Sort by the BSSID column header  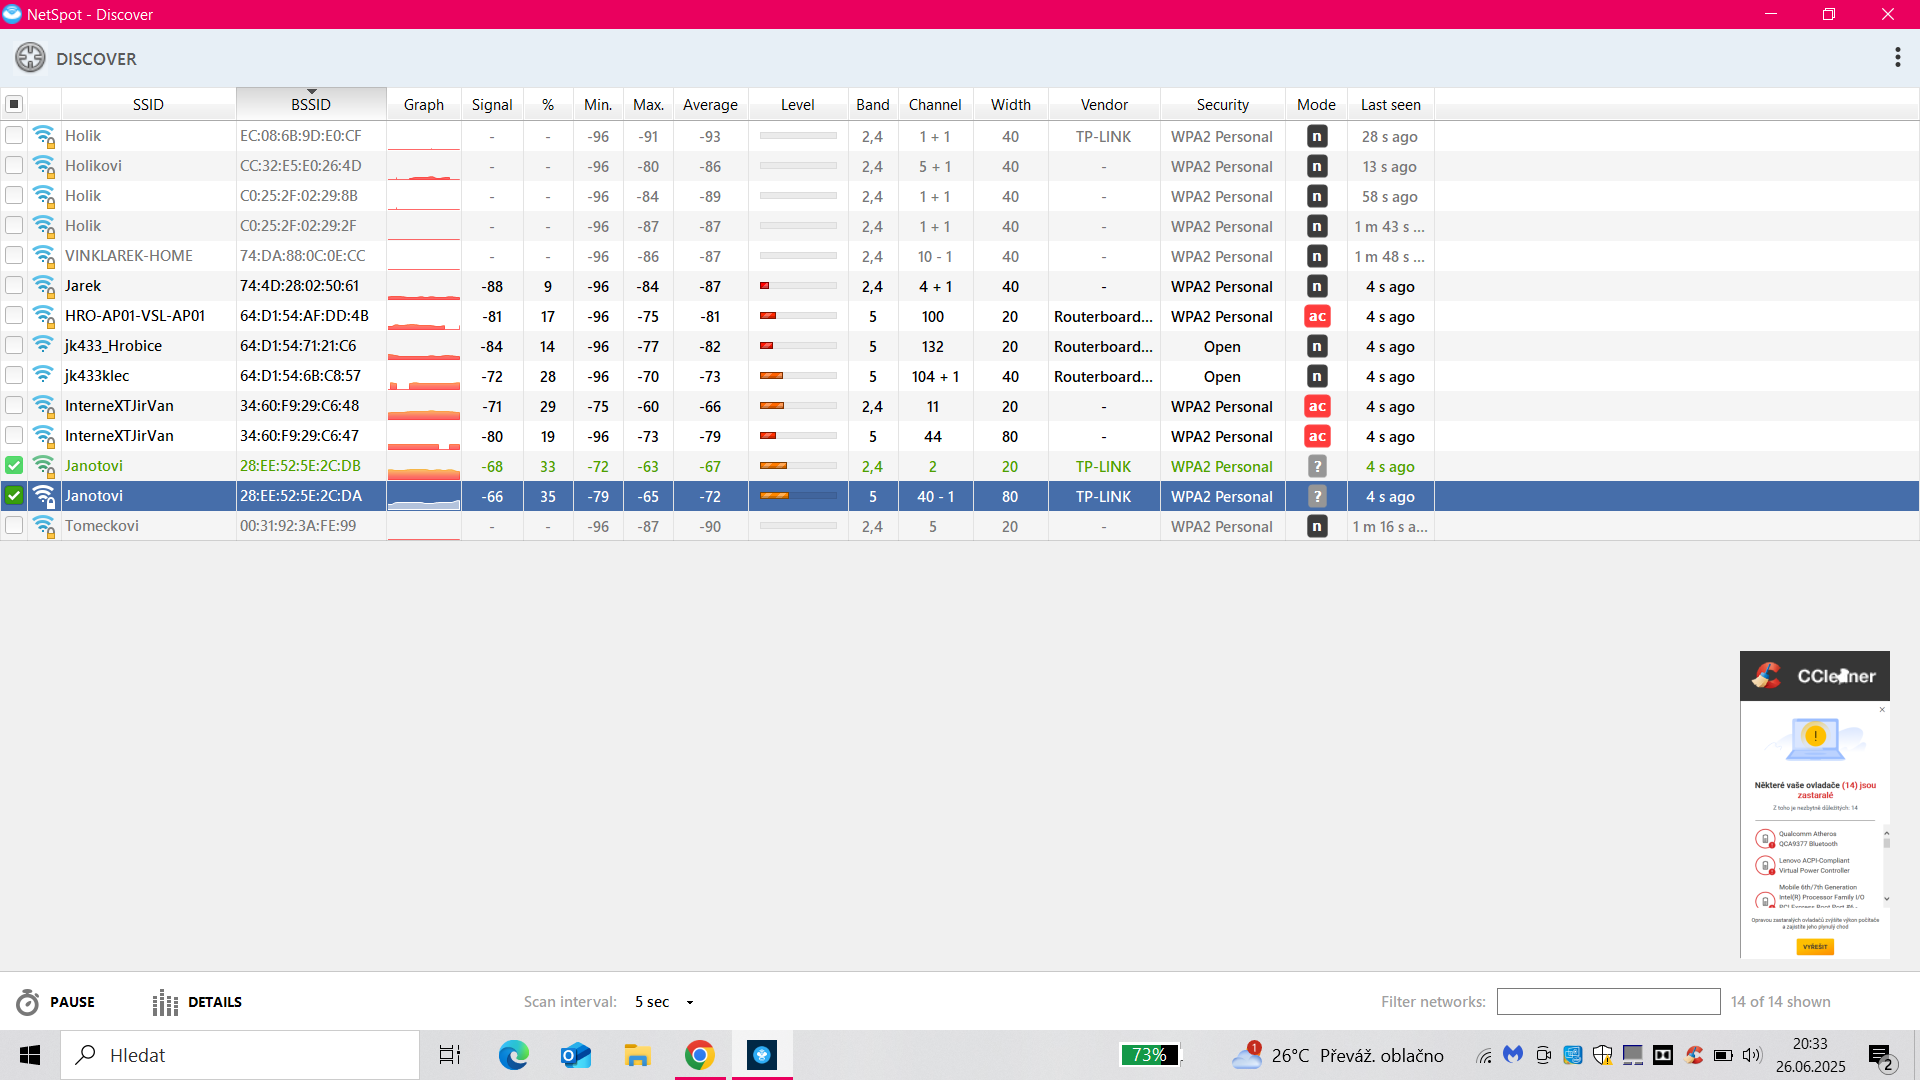310,104
